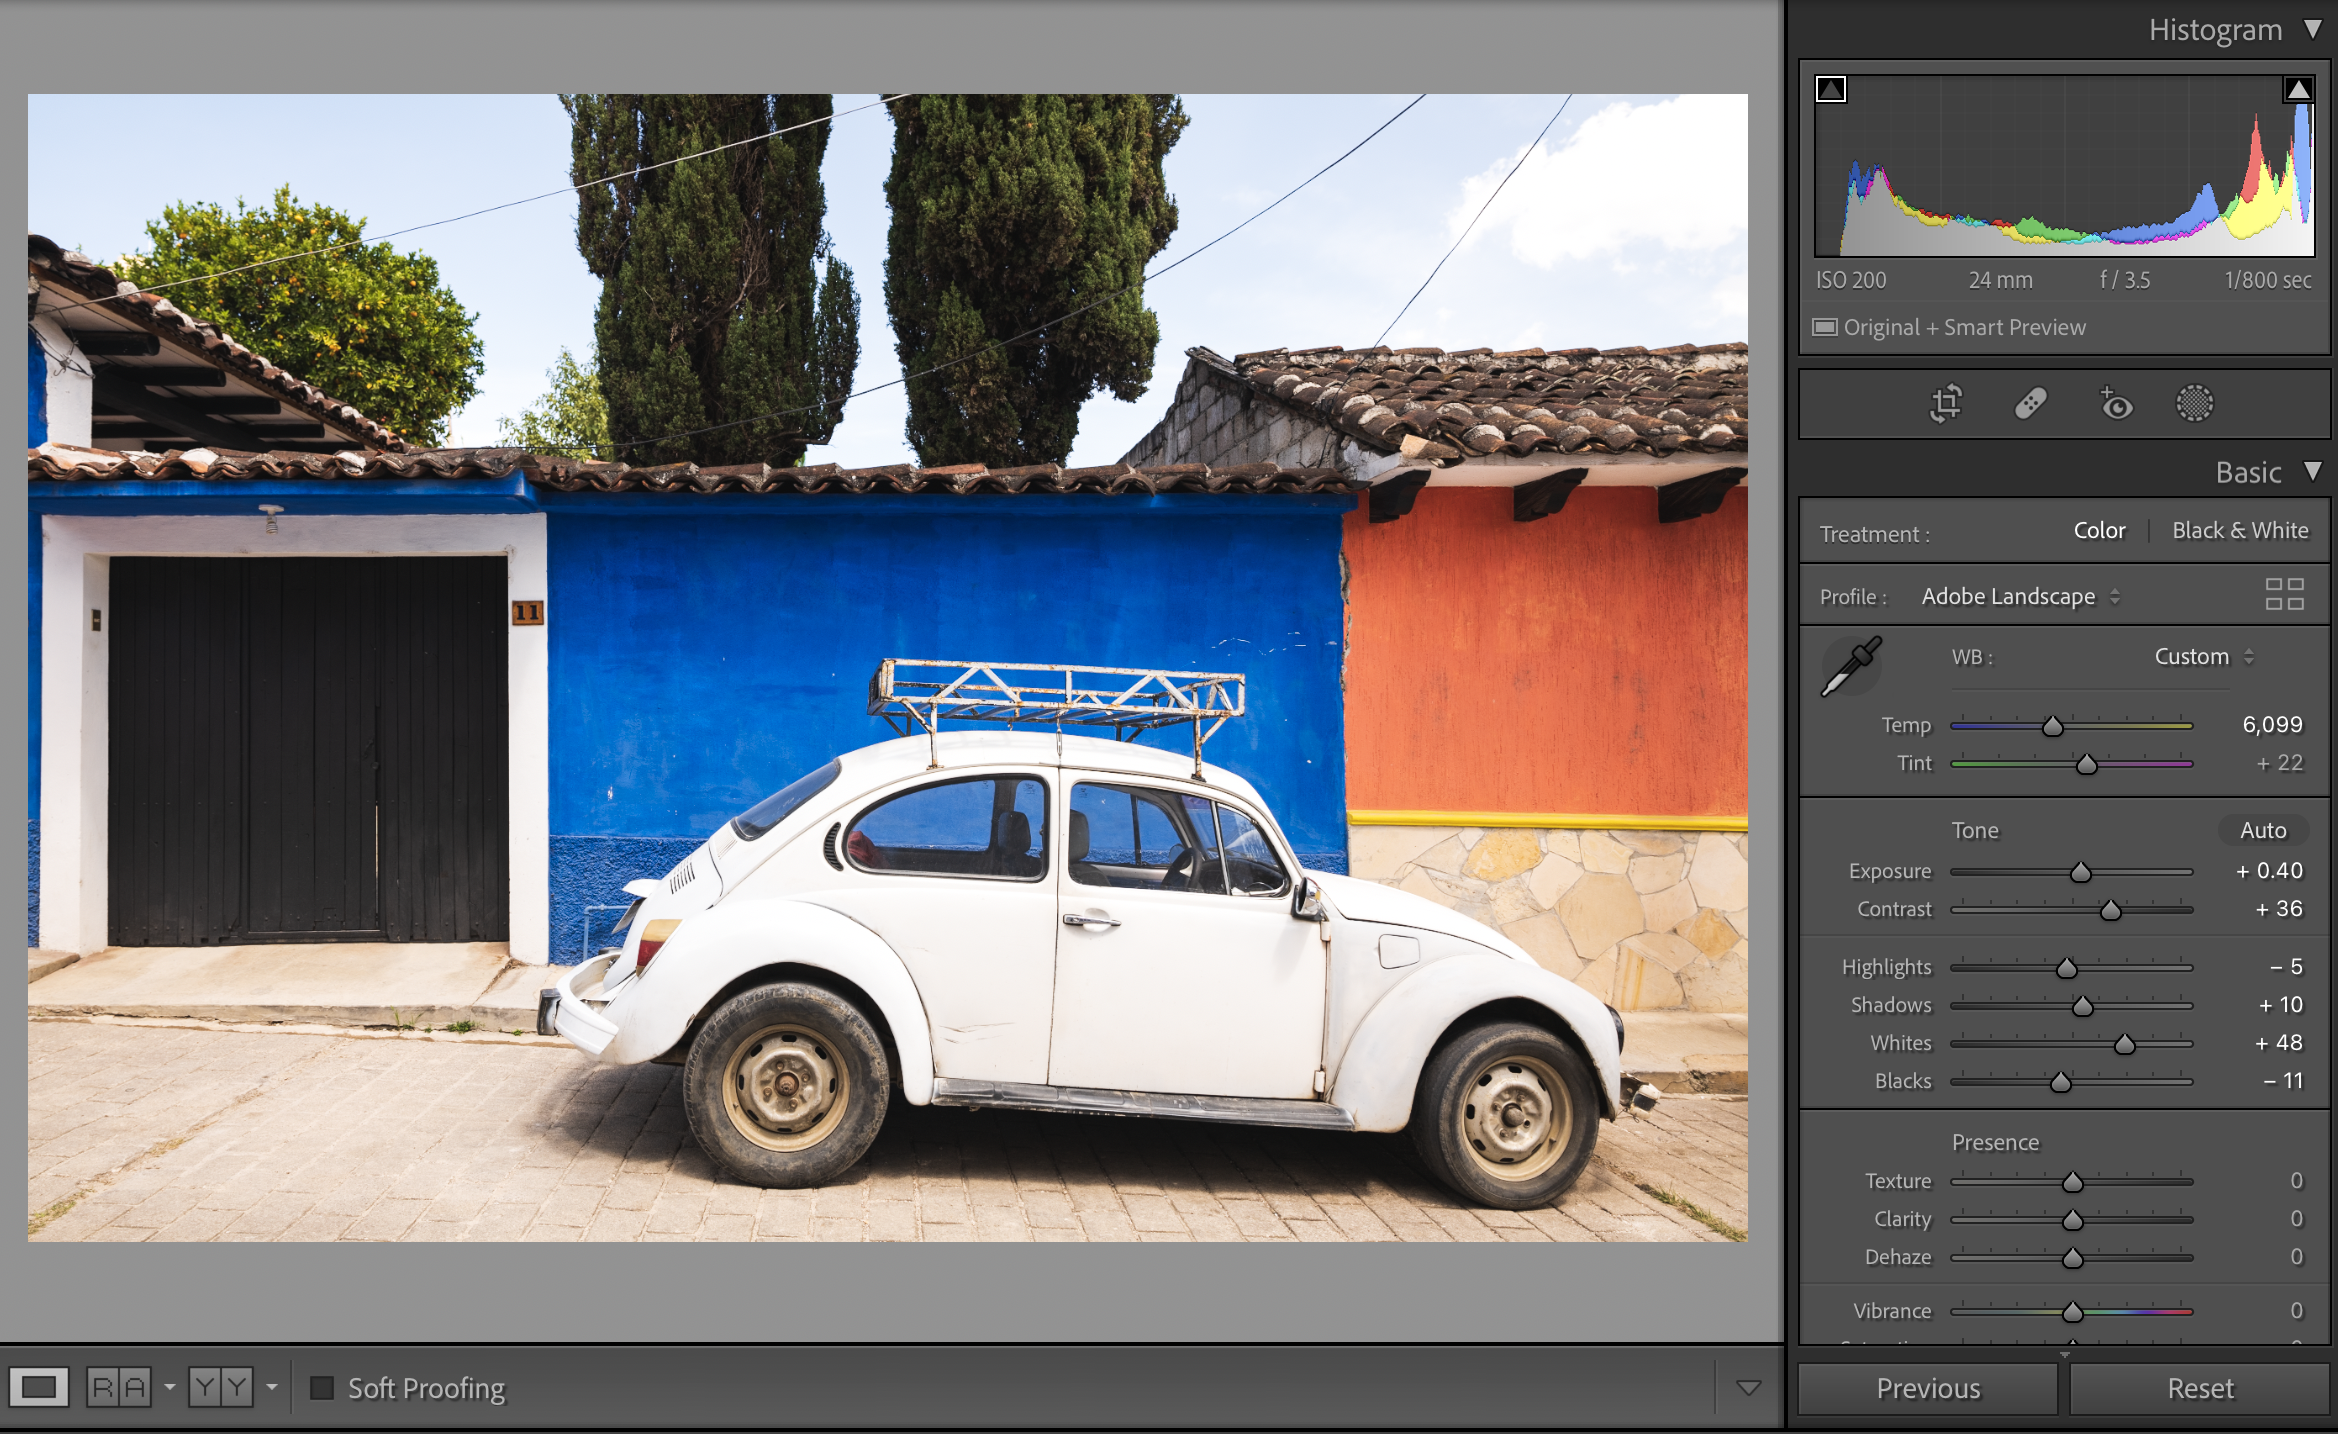
Task: Select the Healing tool icon
Action: pos(2030,404)
